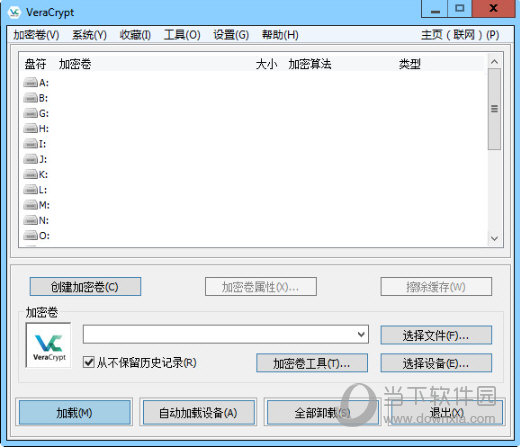Open the 帮助(H) menu
This screenshot has height=448, width=520.
[280, 35]
